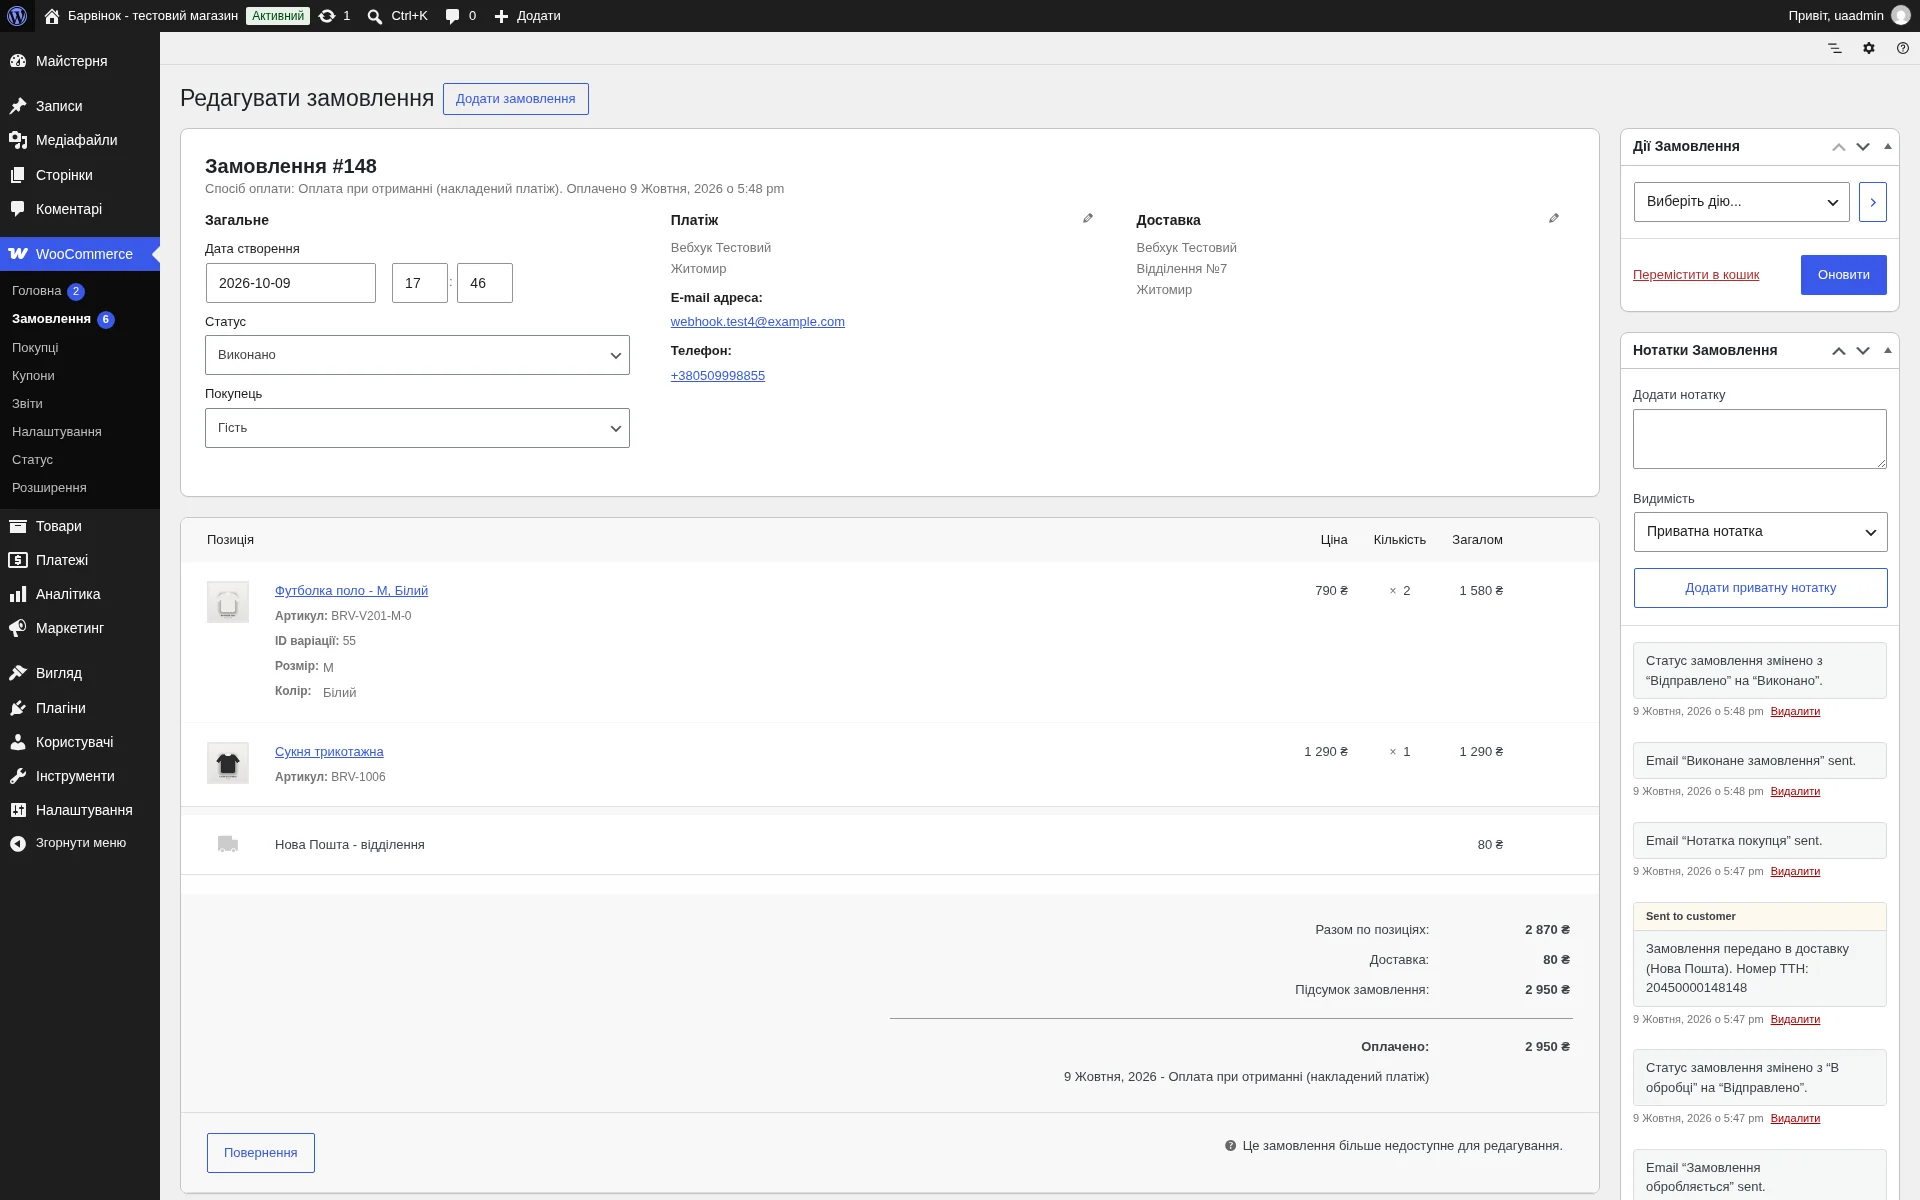The width and height of the screenshot is (1920, 1200).
Task: Open the updates icon in admin bar
Action: tap(335, 16)
